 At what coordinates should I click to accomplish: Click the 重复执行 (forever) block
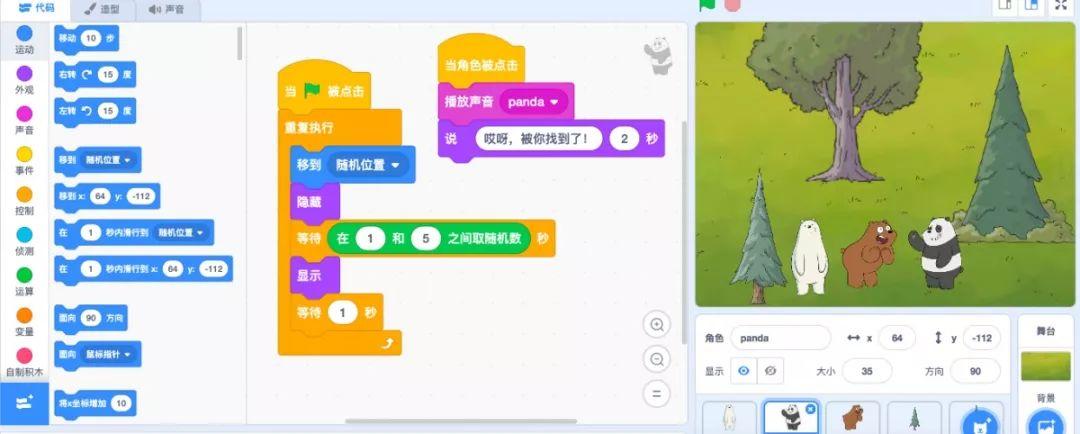(x=309, y=127)
